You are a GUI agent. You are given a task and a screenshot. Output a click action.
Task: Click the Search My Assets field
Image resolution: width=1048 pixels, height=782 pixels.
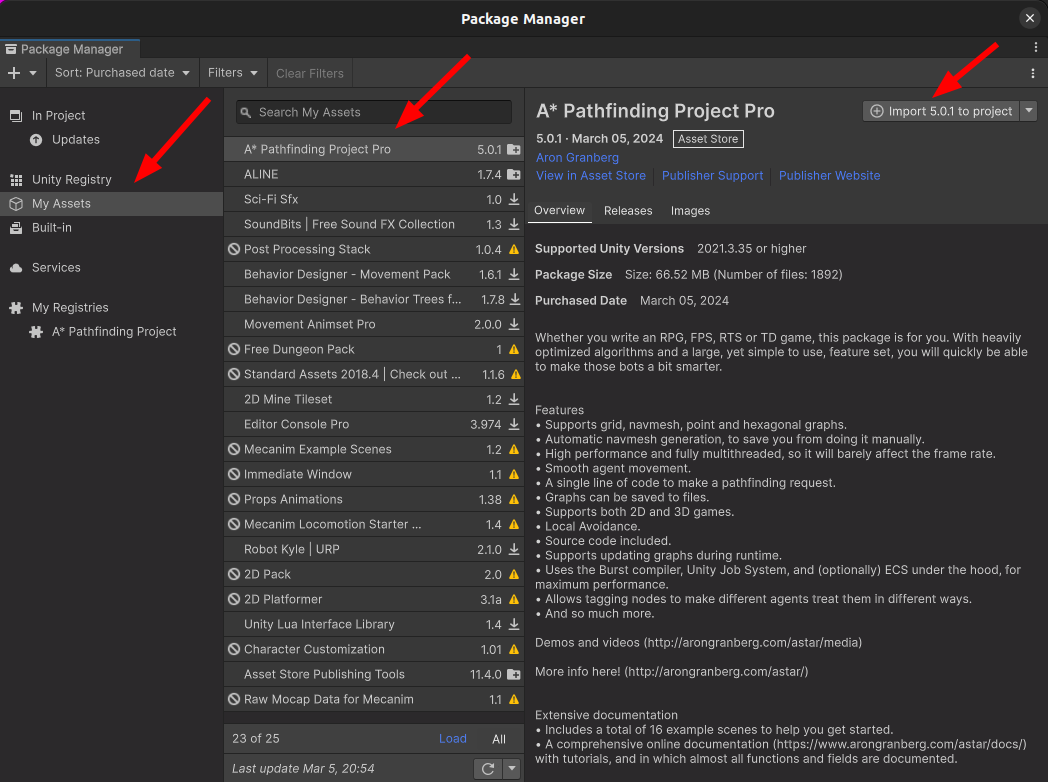(374, 112)
